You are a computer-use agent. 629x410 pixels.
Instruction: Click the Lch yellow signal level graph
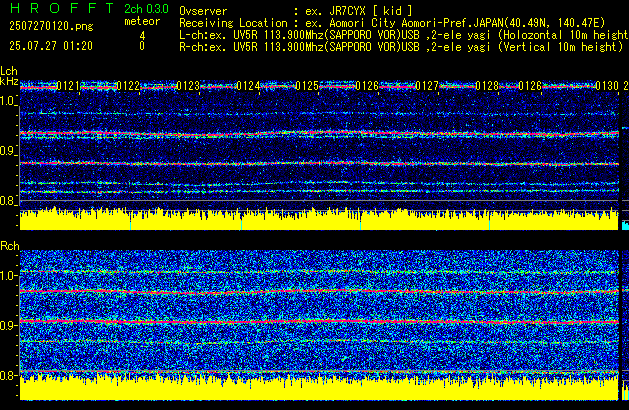coord(319,219)
